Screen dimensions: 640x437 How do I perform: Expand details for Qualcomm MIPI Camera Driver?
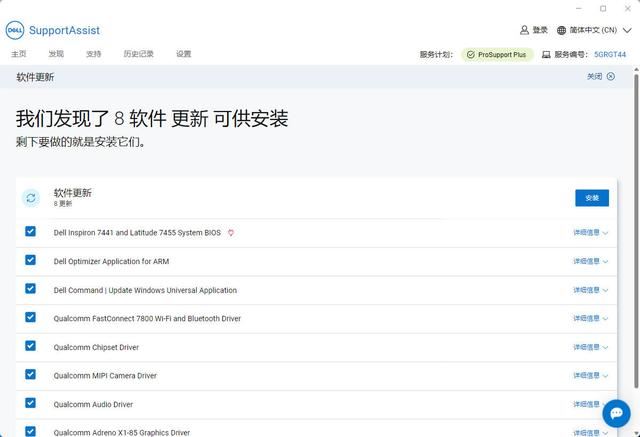point(591,375)
